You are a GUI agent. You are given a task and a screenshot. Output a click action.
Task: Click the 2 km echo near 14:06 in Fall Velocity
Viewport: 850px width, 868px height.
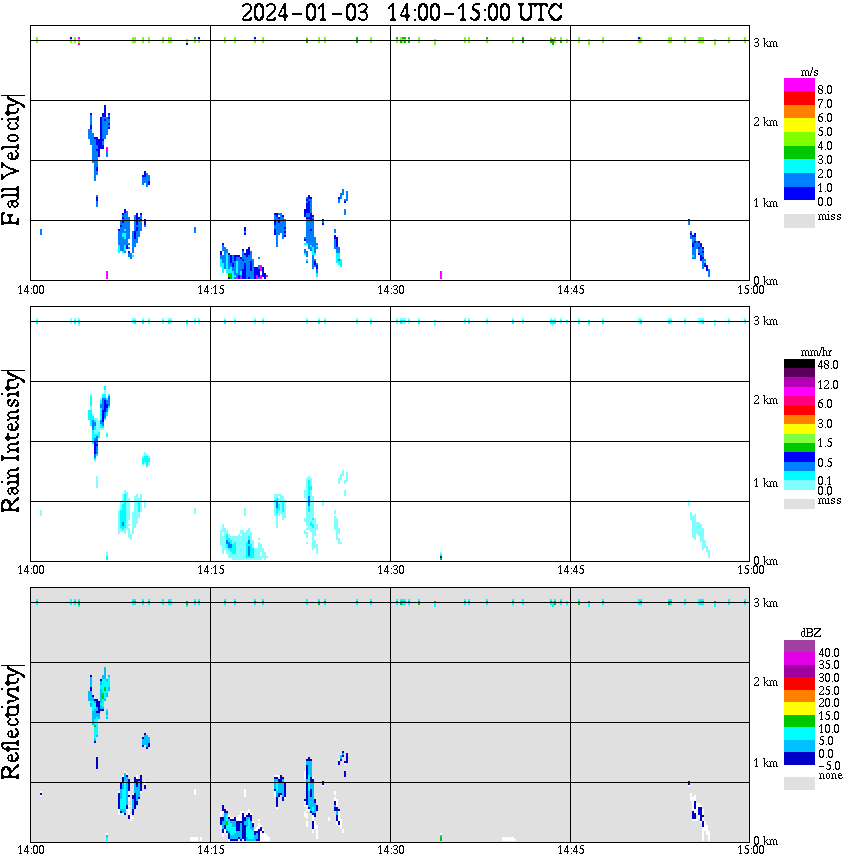[99, 141]
